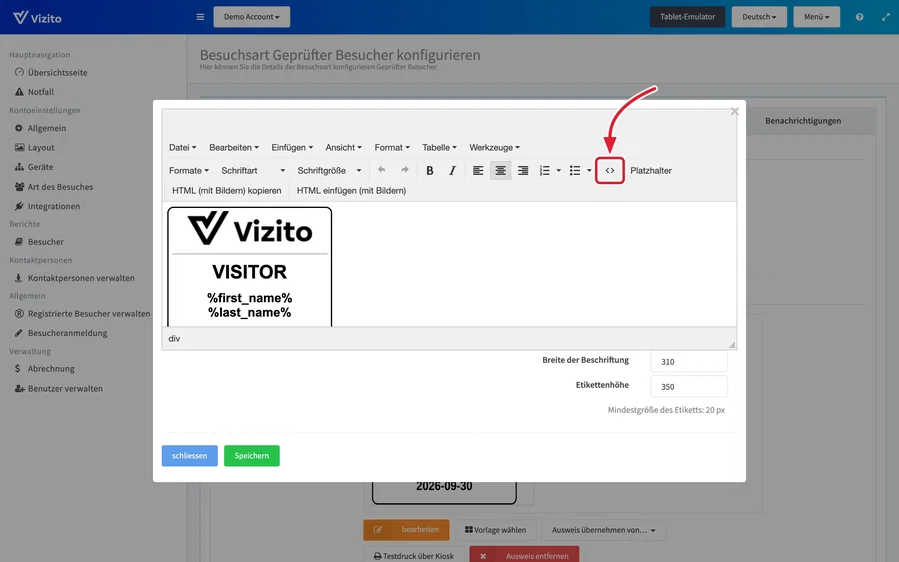Open Abrechnung in sidebar
The image size is (899, 562).
coord(44,369)
